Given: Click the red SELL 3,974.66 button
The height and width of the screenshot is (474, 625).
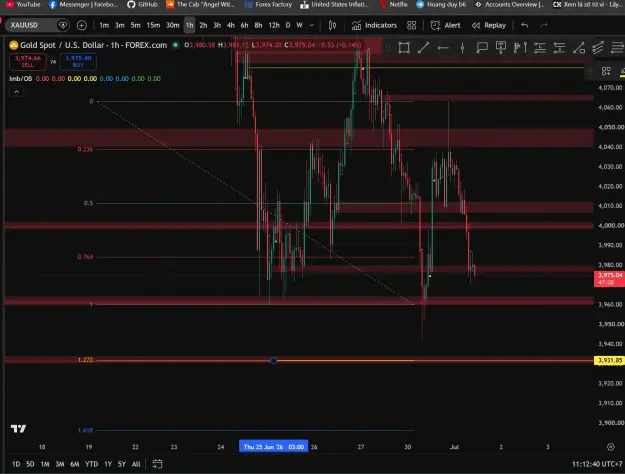Looking at the screenshot, I should pos(28,61).
